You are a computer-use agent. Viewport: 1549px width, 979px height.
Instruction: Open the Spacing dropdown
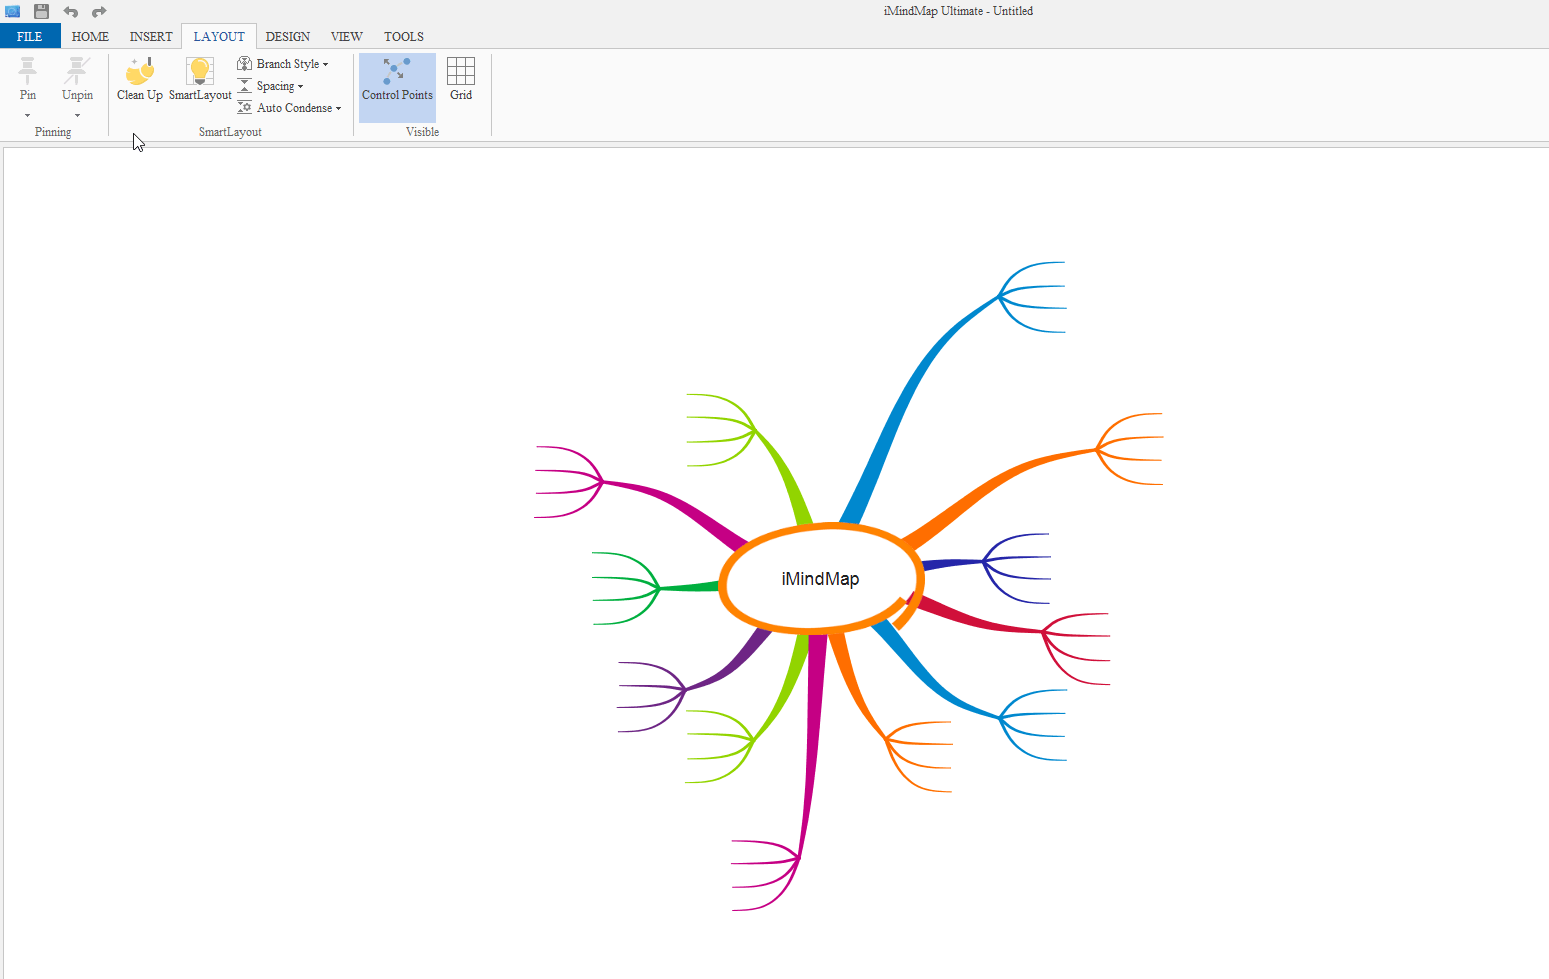click(270, 86)
